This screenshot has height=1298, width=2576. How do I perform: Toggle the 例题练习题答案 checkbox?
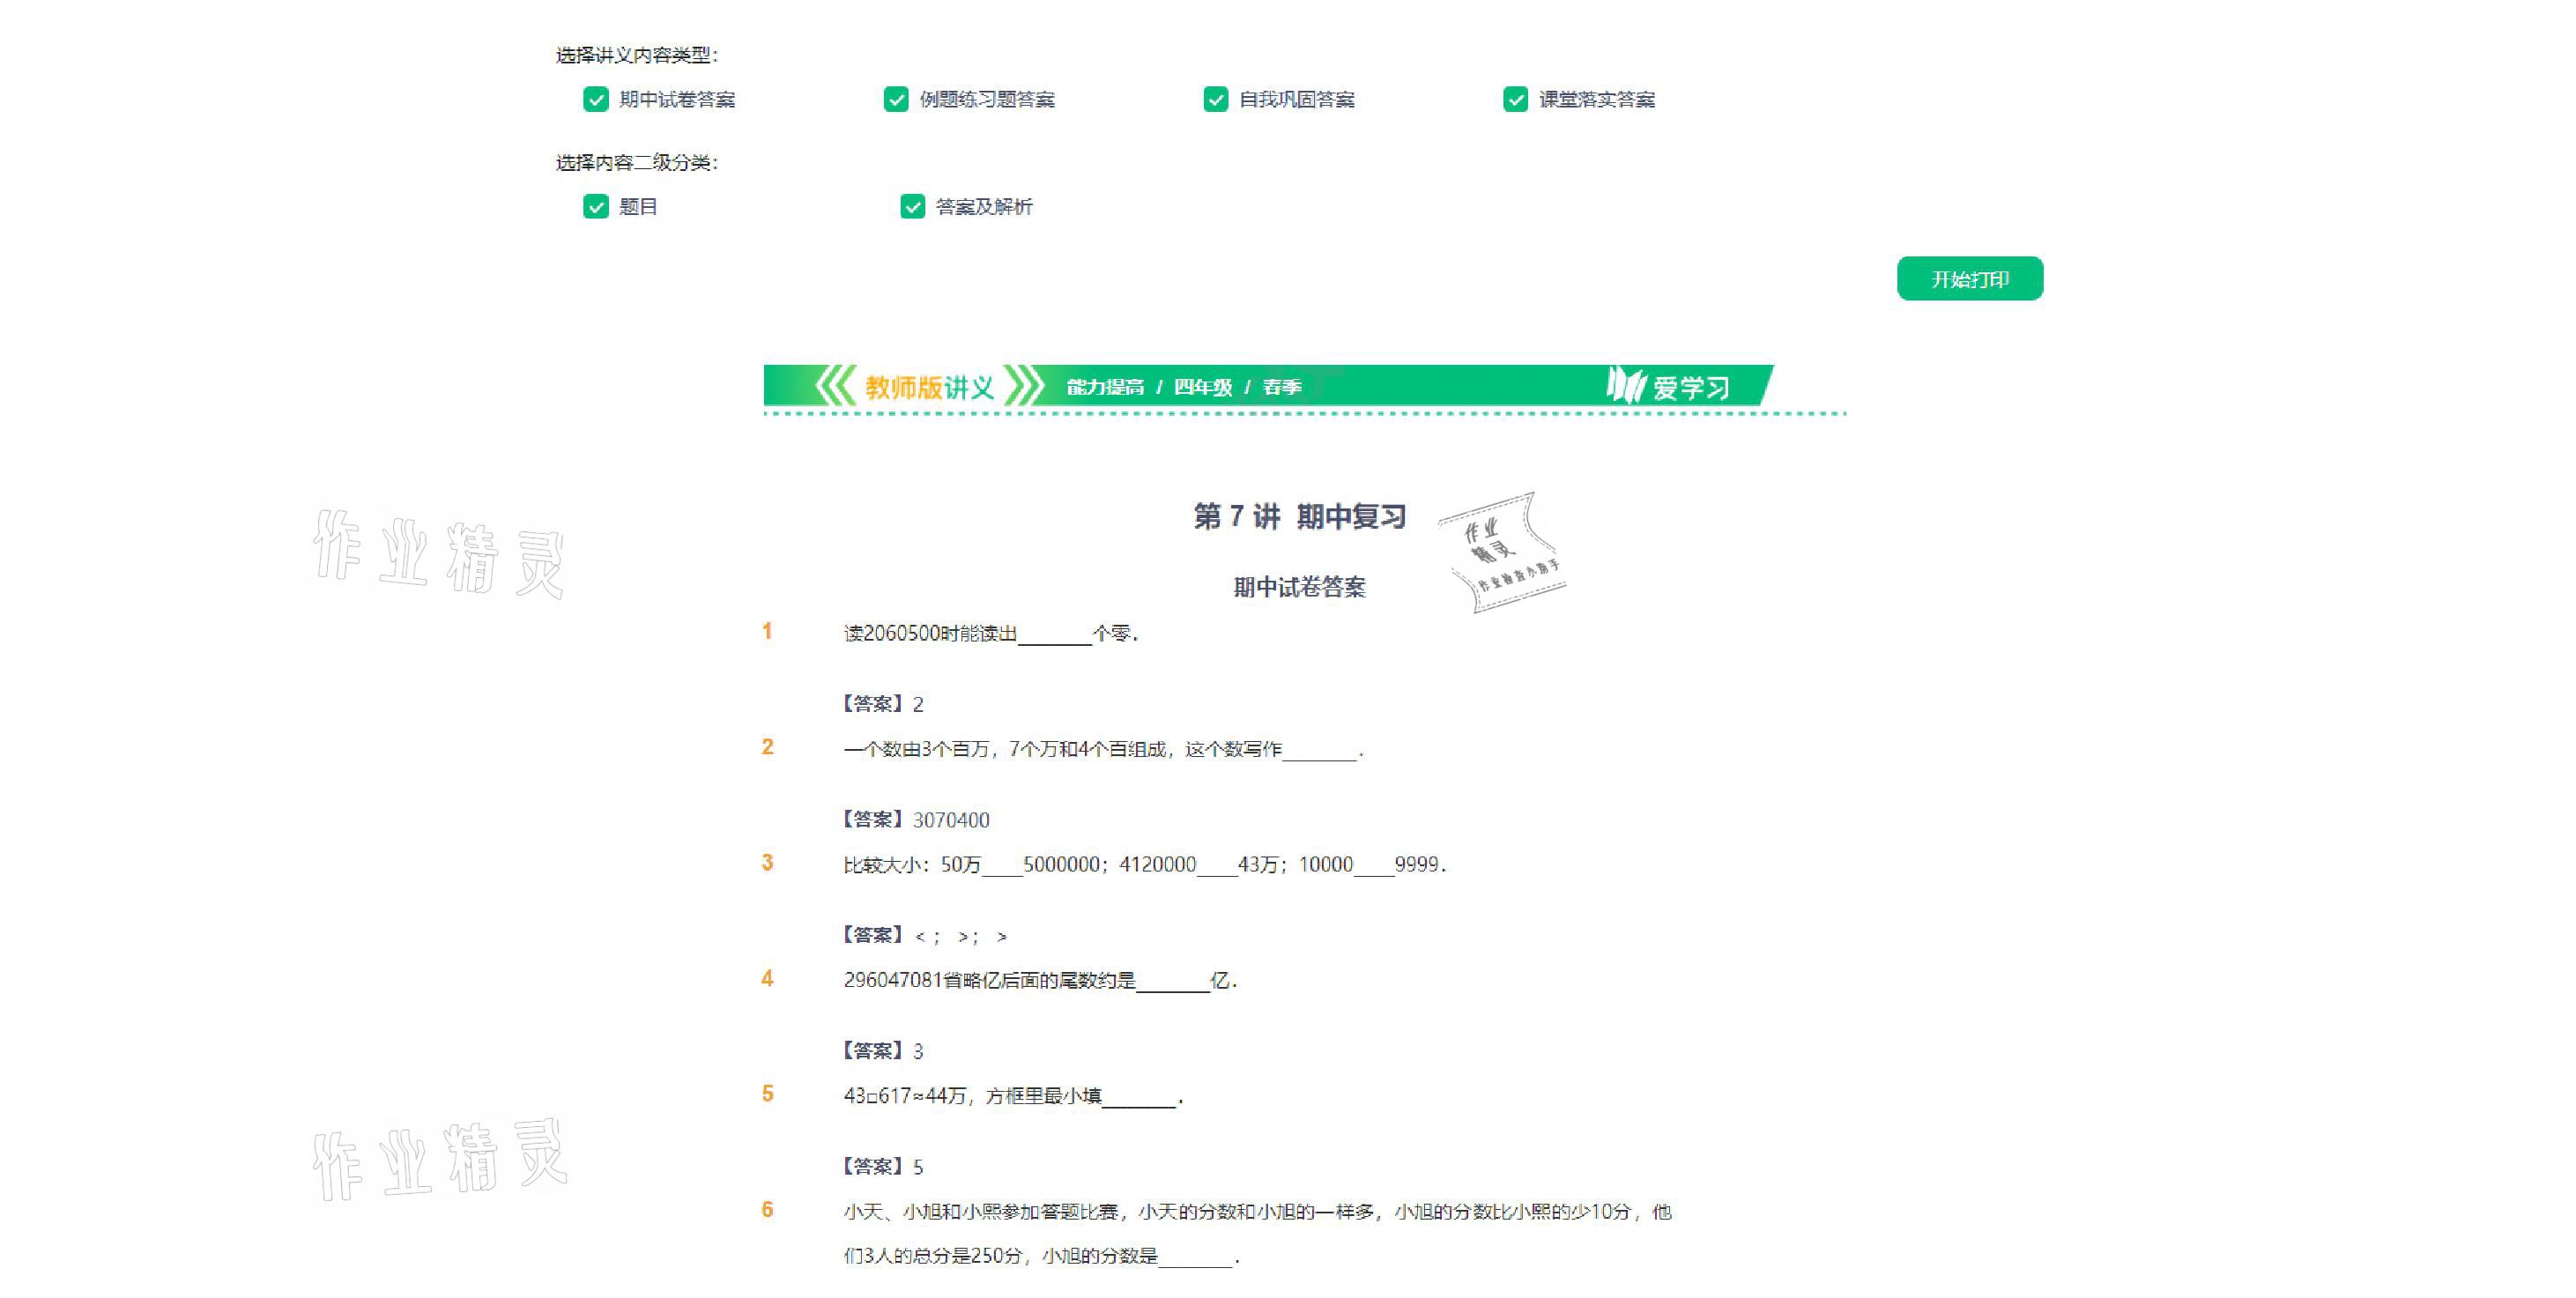(896, 100)
